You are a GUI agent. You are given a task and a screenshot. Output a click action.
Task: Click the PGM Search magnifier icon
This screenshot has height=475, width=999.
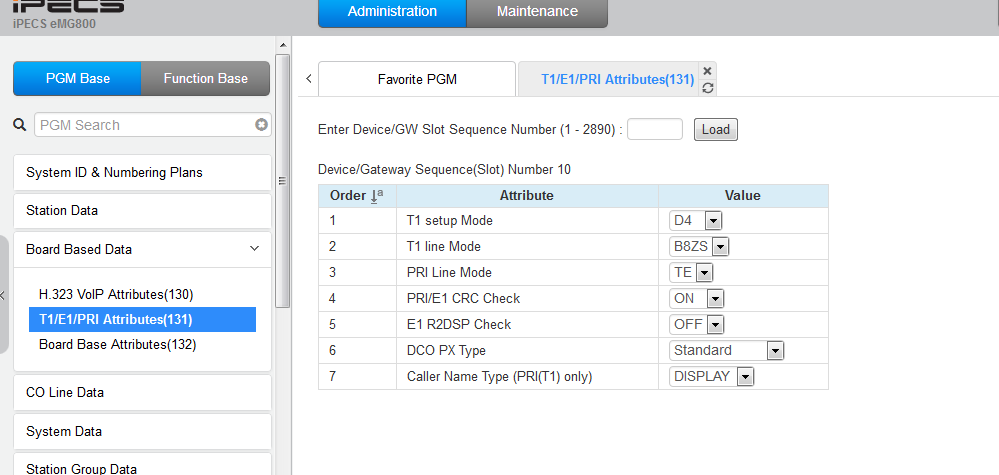tap(19, 125)
